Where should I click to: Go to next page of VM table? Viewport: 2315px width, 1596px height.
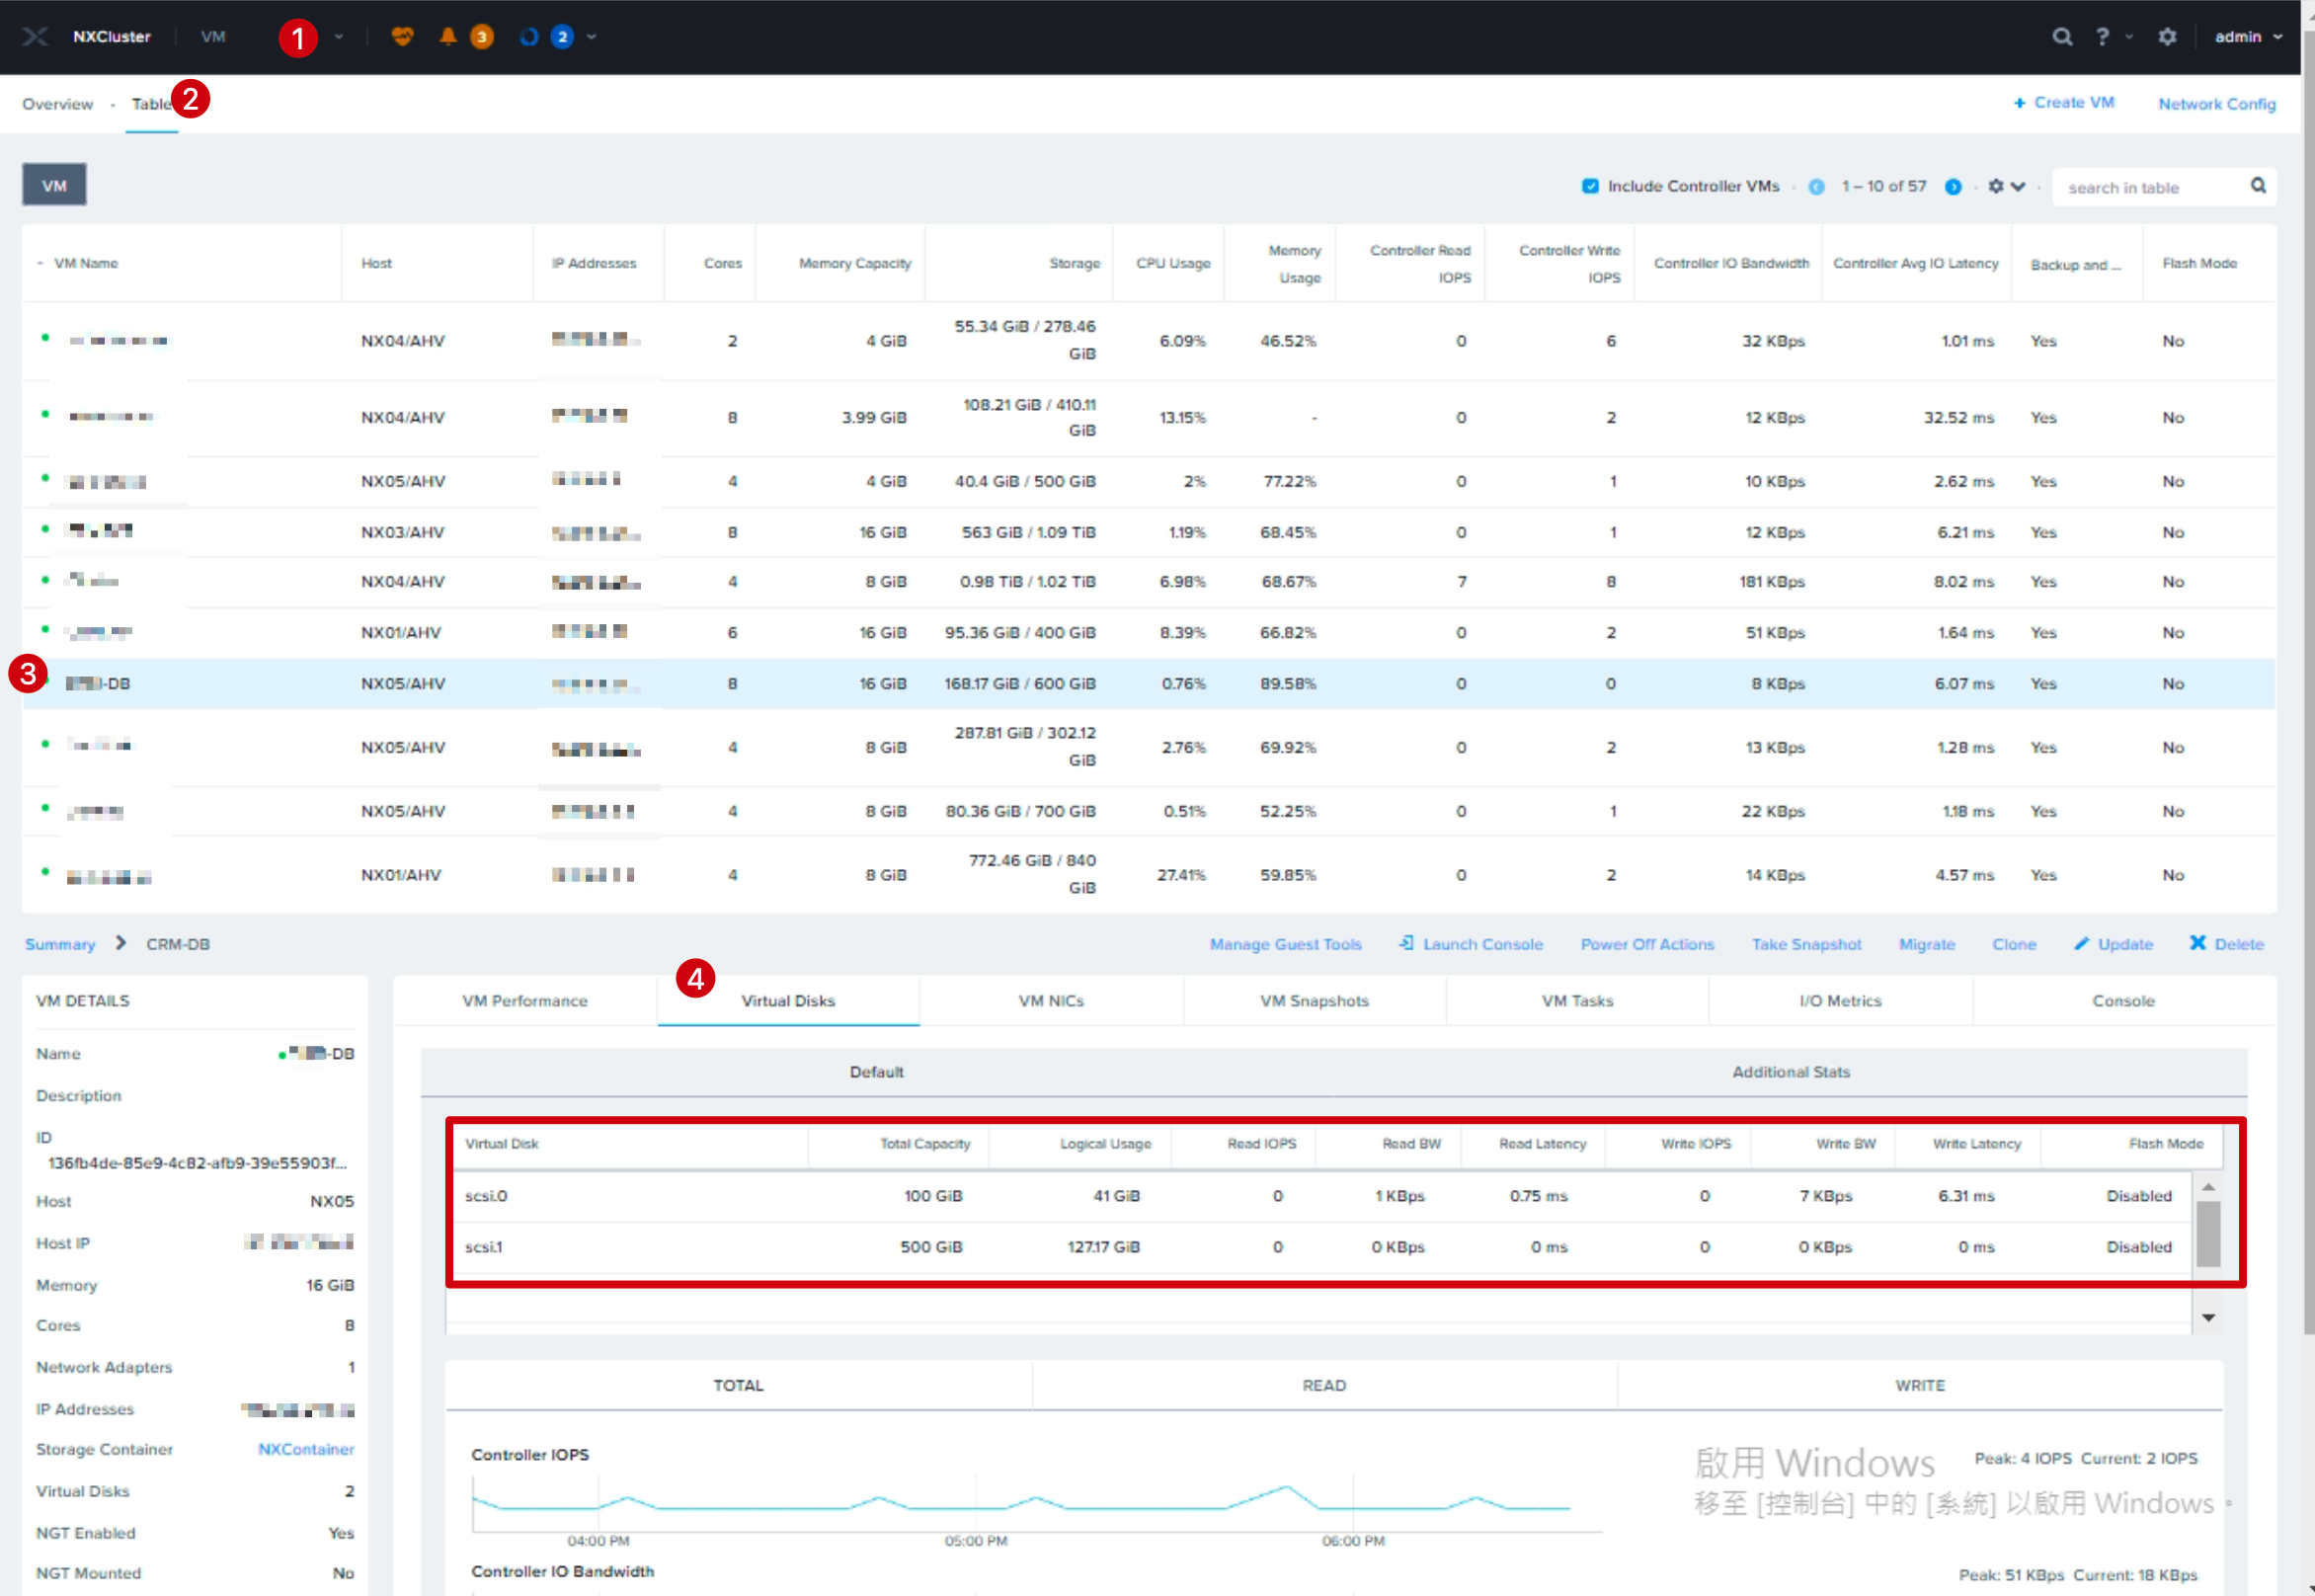pyautogui.click(x=1953, y=187)
